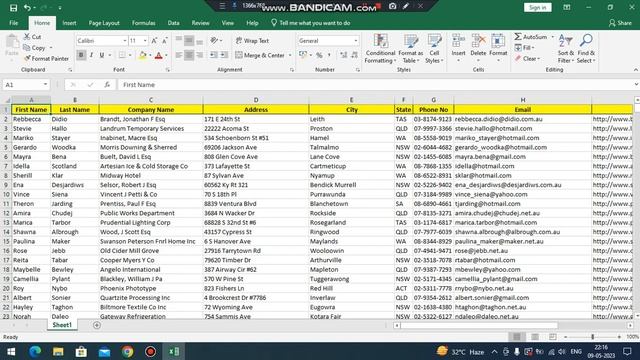Switch to the Review tab
The height and width of the screenshot is (360, 640).
pyautogui.click(x=200, y=23)
